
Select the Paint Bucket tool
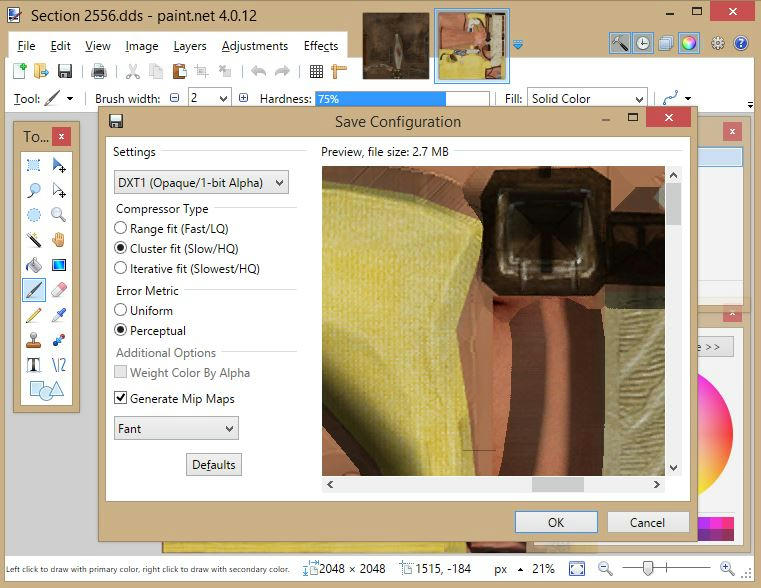[x=33, y=265]
